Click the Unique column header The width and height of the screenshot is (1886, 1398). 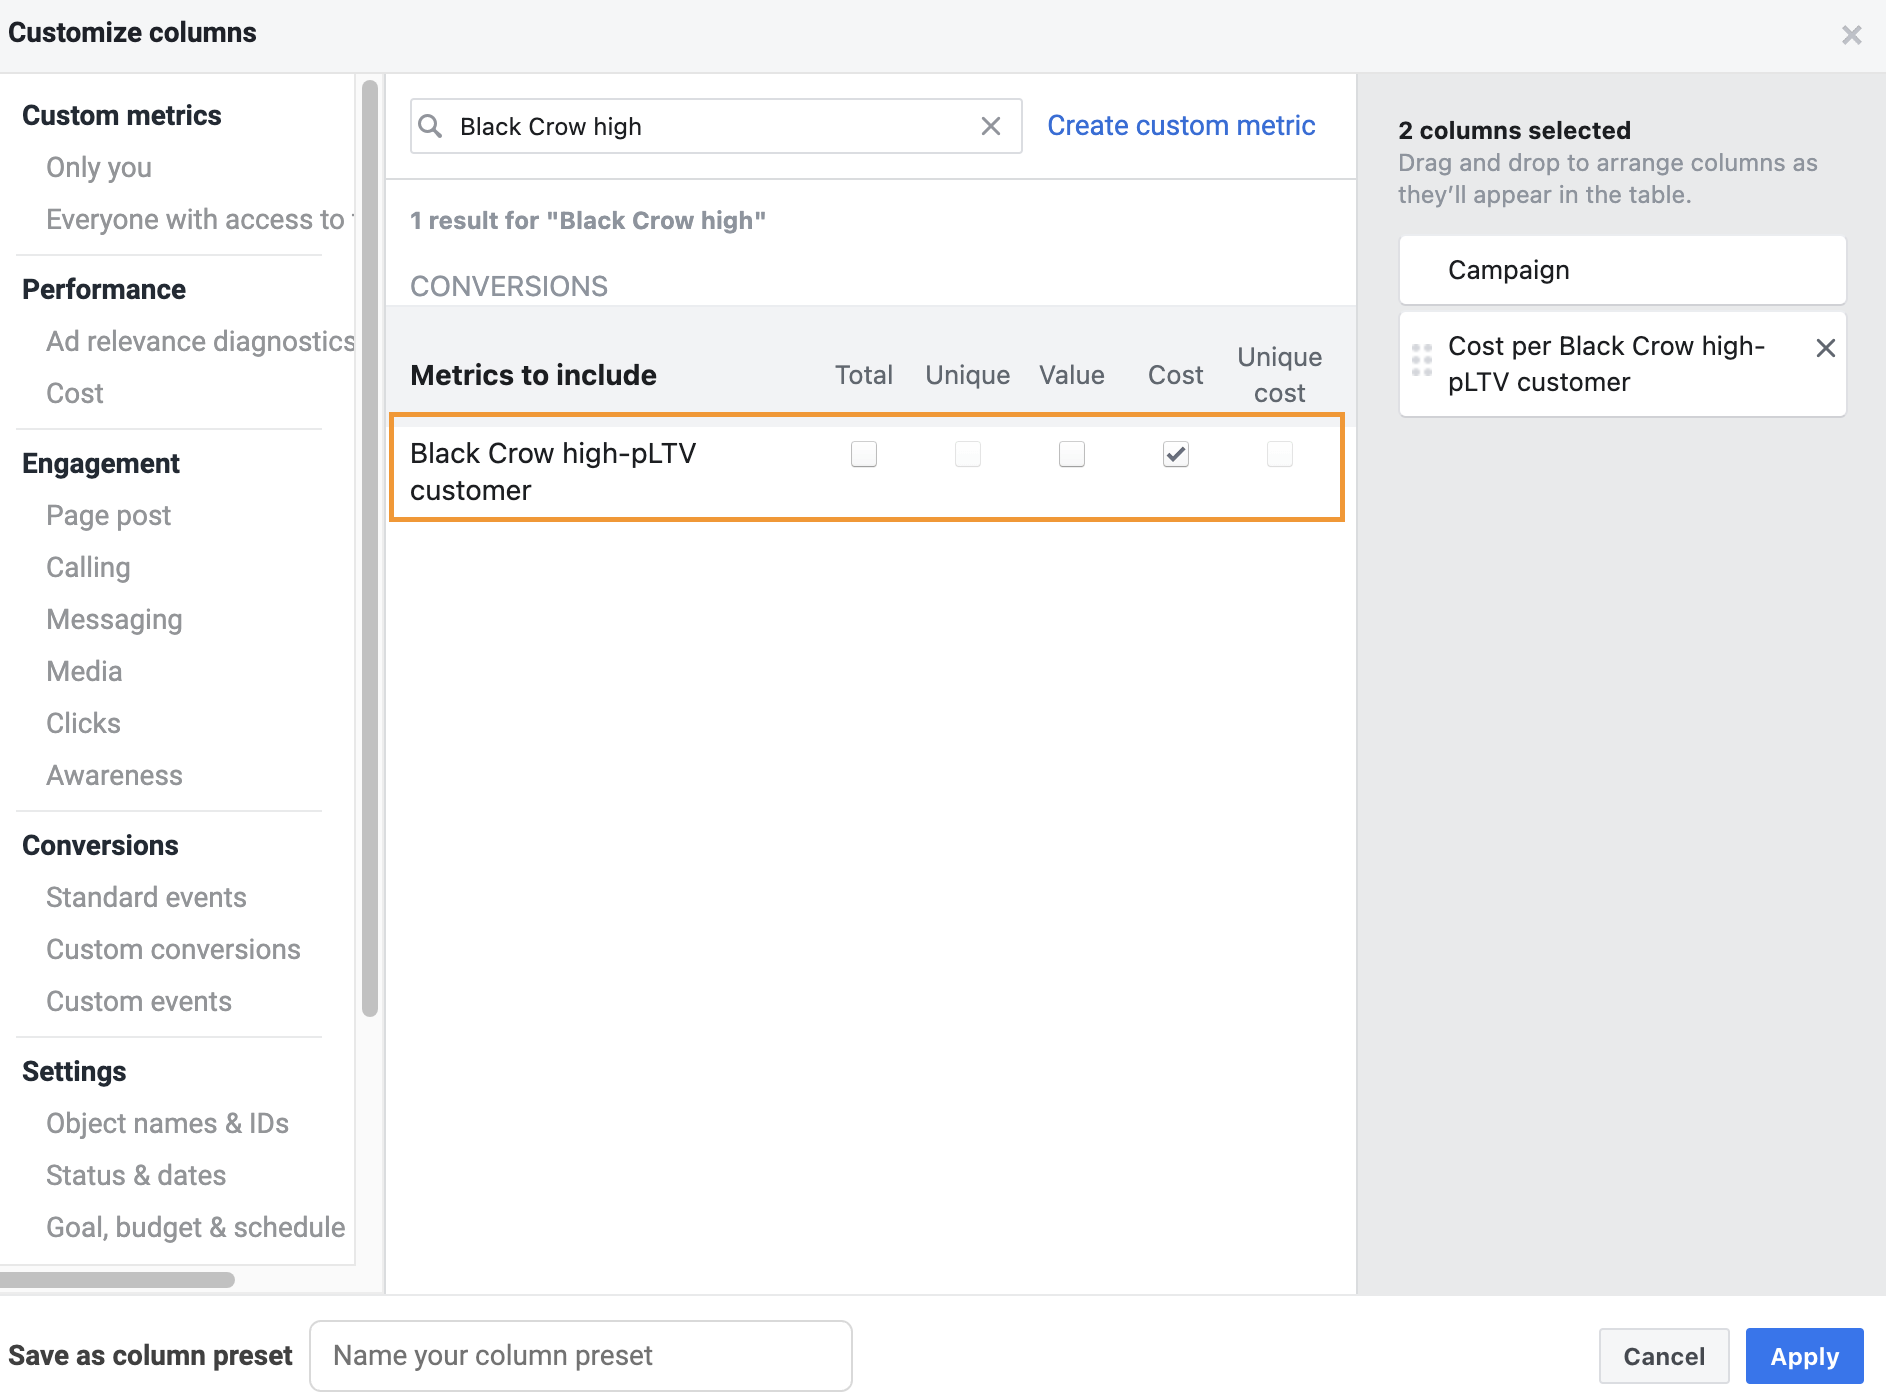point(968,375)
